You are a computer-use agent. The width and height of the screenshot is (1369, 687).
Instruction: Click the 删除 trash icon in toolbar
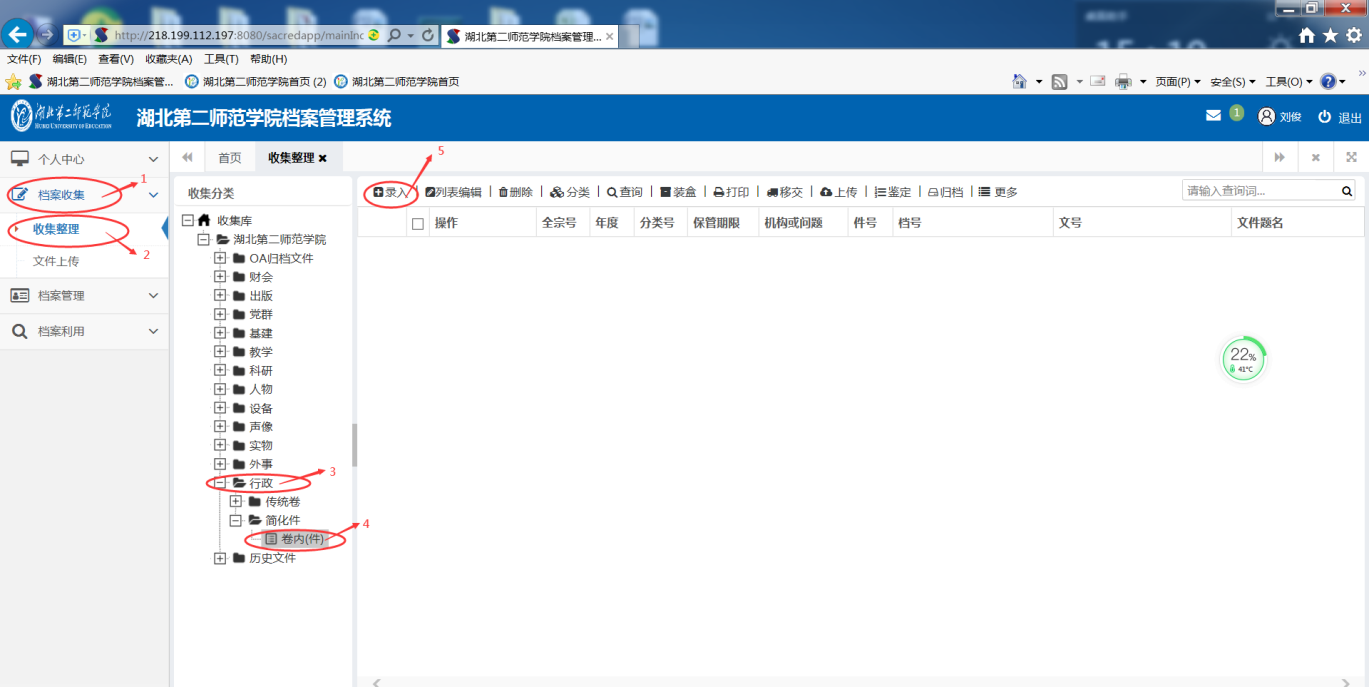click(x=503, y=192)
